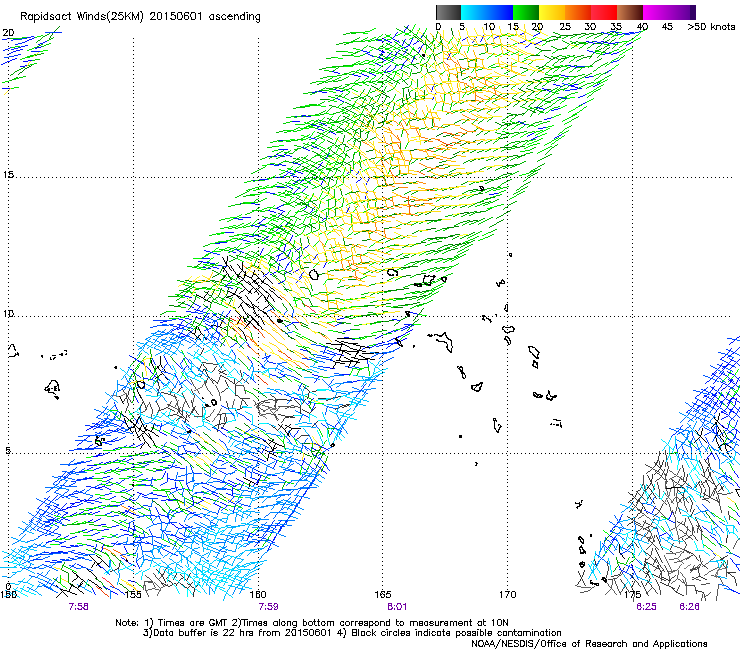Click the blue 5-15 knots legend gradient
The image size is (740, 650).
pyautogui.click(x=487, y=12)
